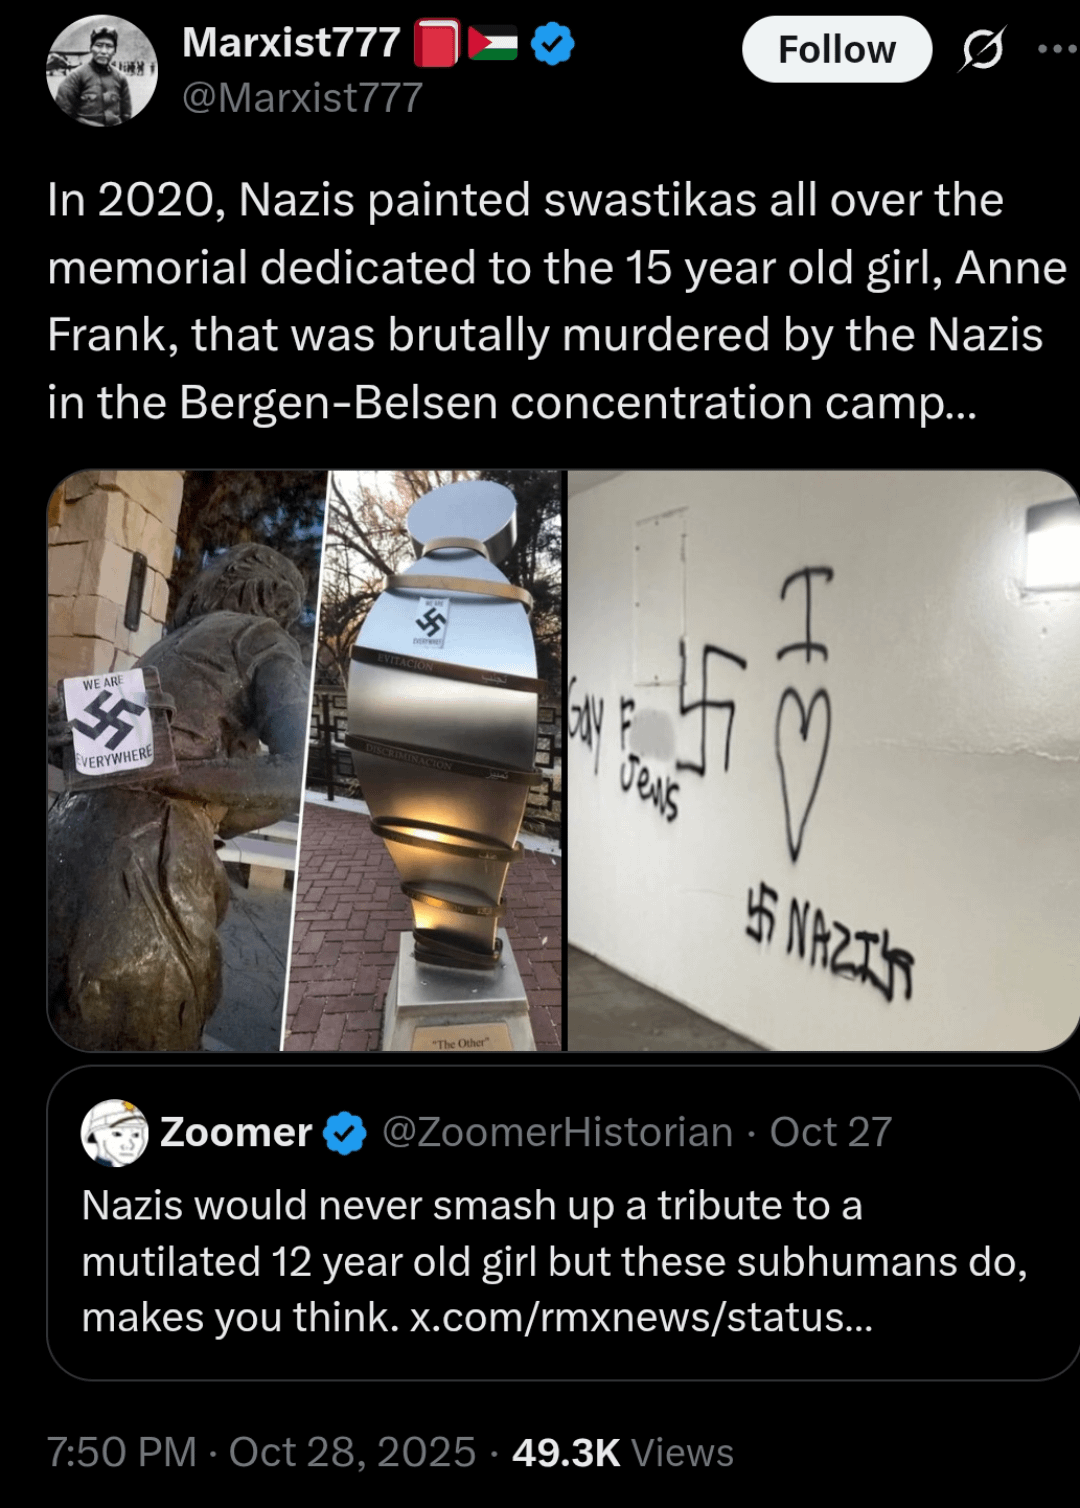Open Zoomer's avatar in the quoted post
1080x1508 pixels.
click(114, 1133)
